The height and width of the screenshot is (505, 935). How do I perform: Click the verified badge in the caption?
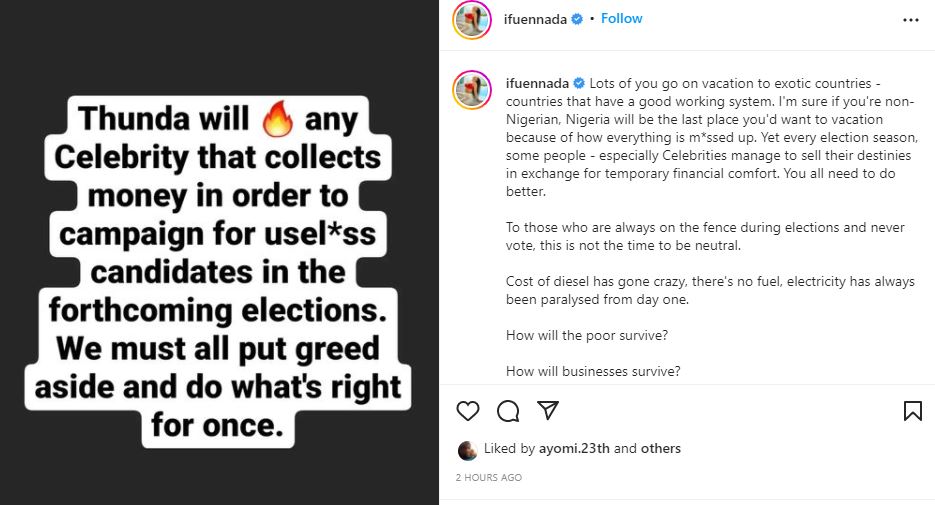pyautogui.click(x=577, y=82)
